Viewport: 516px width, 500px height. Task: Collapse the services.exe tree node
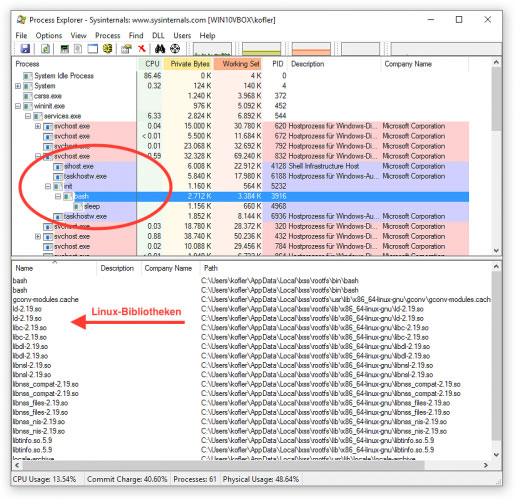pyautogui.click(x=28, y=116)
